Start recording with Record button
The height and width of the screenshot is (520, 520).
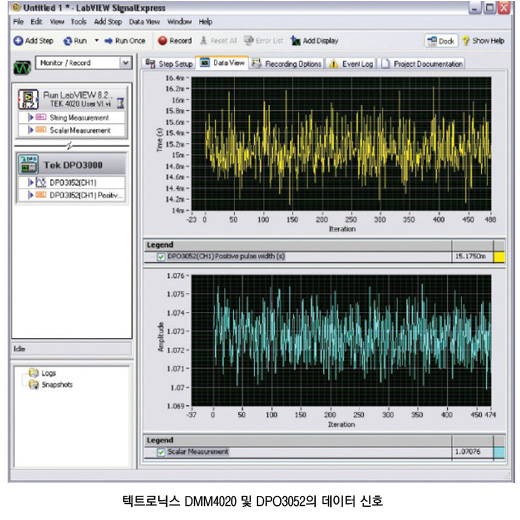[x=175, y=41]
